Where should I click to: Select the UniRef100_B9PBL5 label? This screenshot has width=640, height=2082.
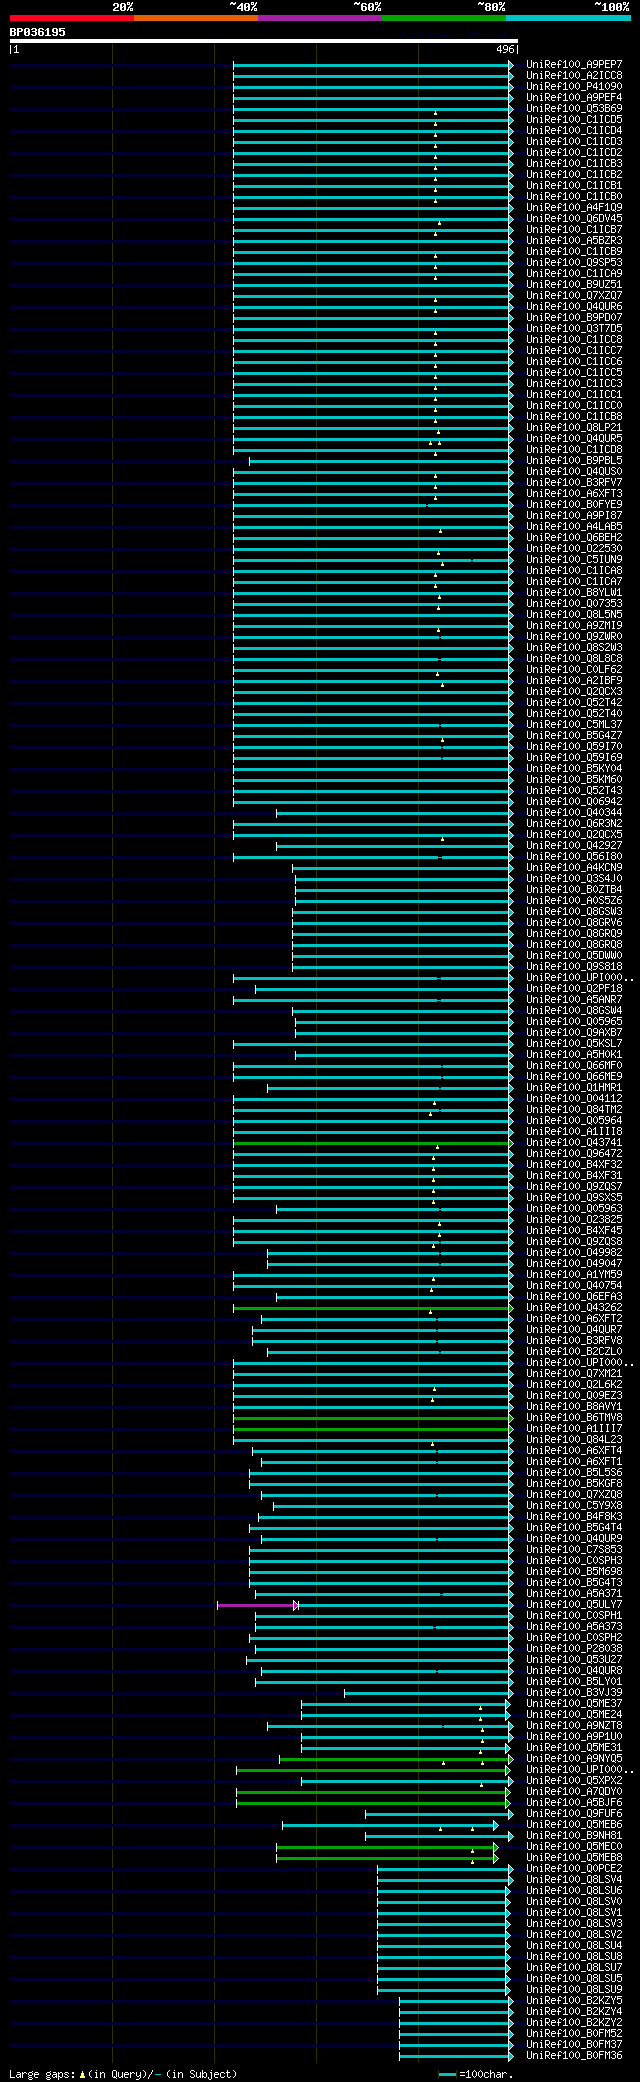(x=574, y=460)
